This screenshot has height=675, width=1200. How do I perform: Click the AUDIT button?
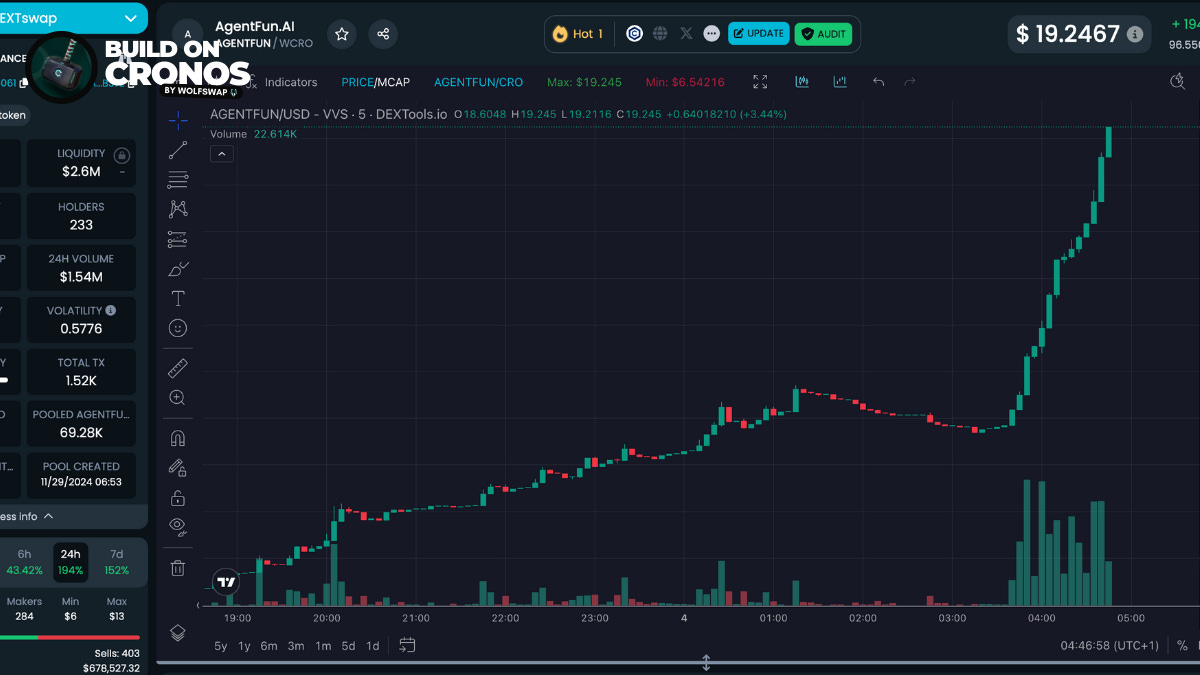(824, 33)
